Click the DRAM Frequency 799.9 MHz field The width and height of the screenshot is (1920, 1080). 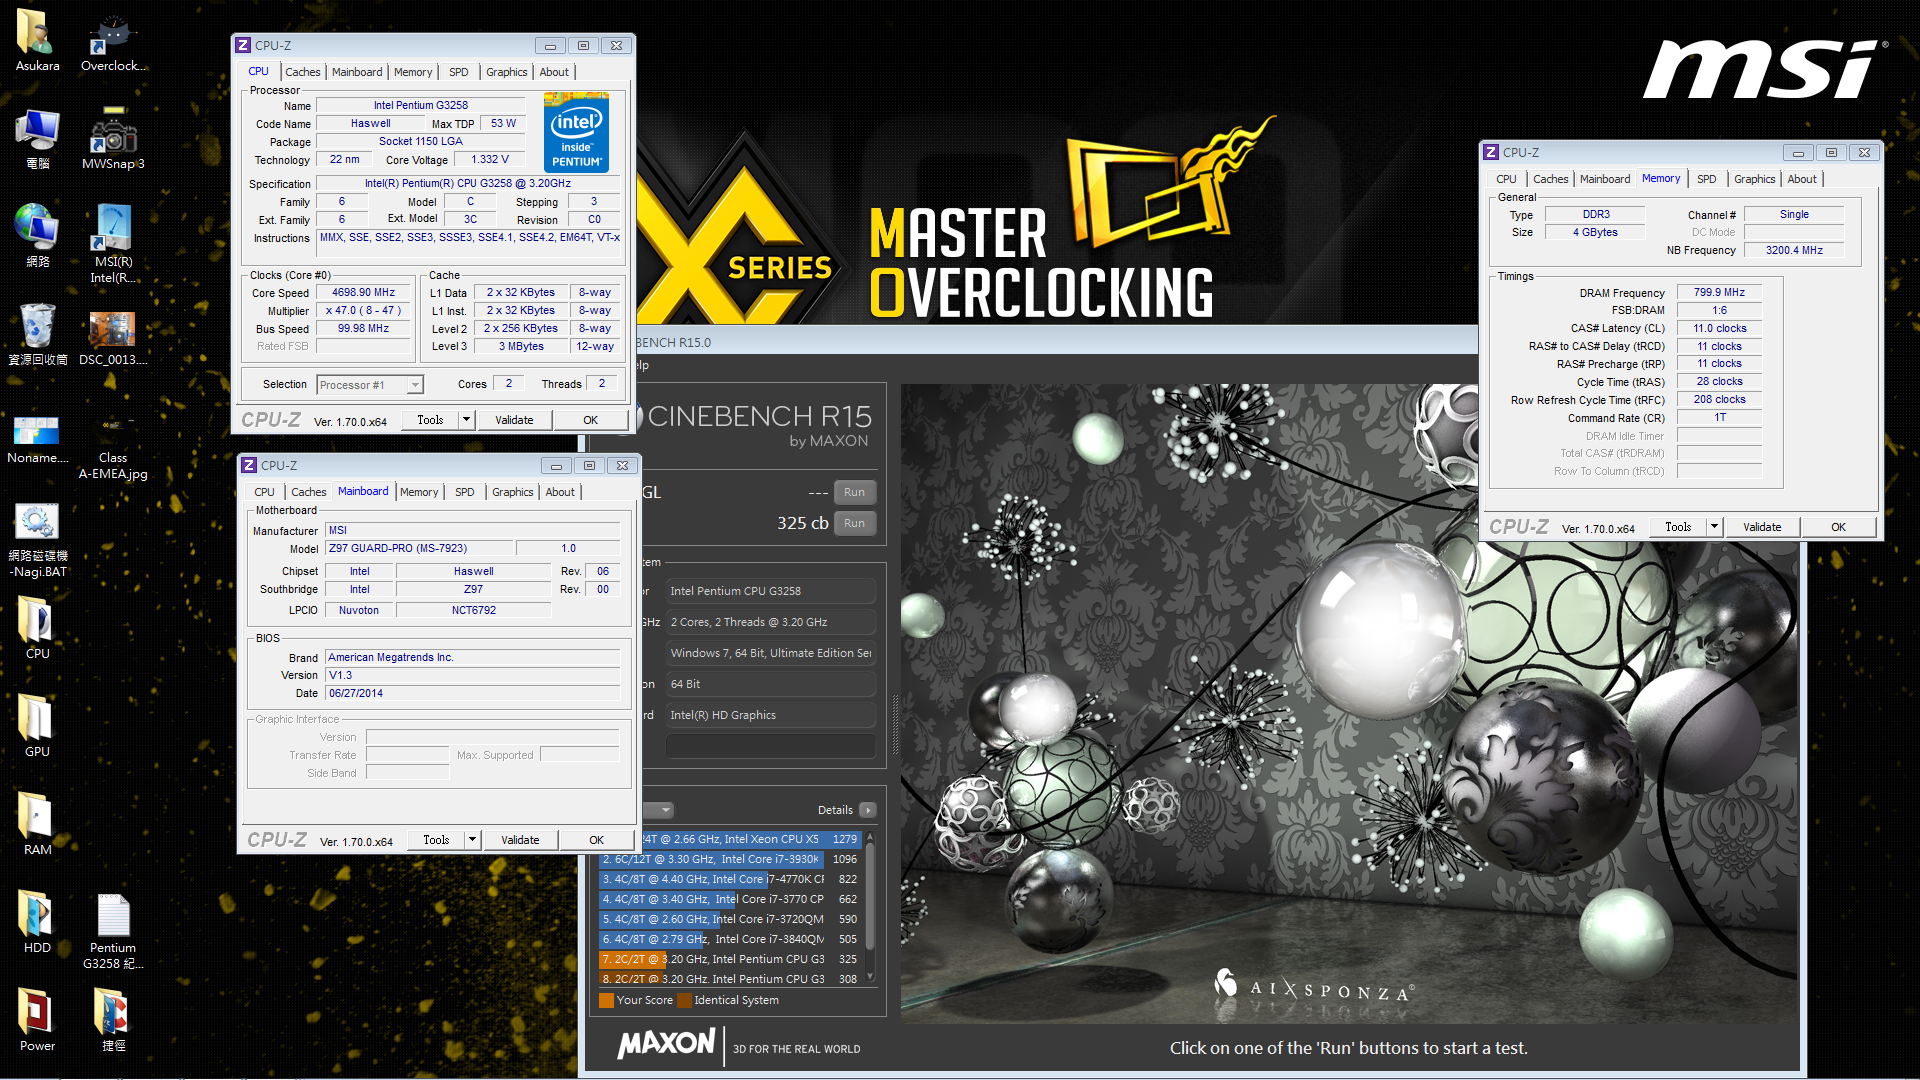click(x=1719, y=292)
